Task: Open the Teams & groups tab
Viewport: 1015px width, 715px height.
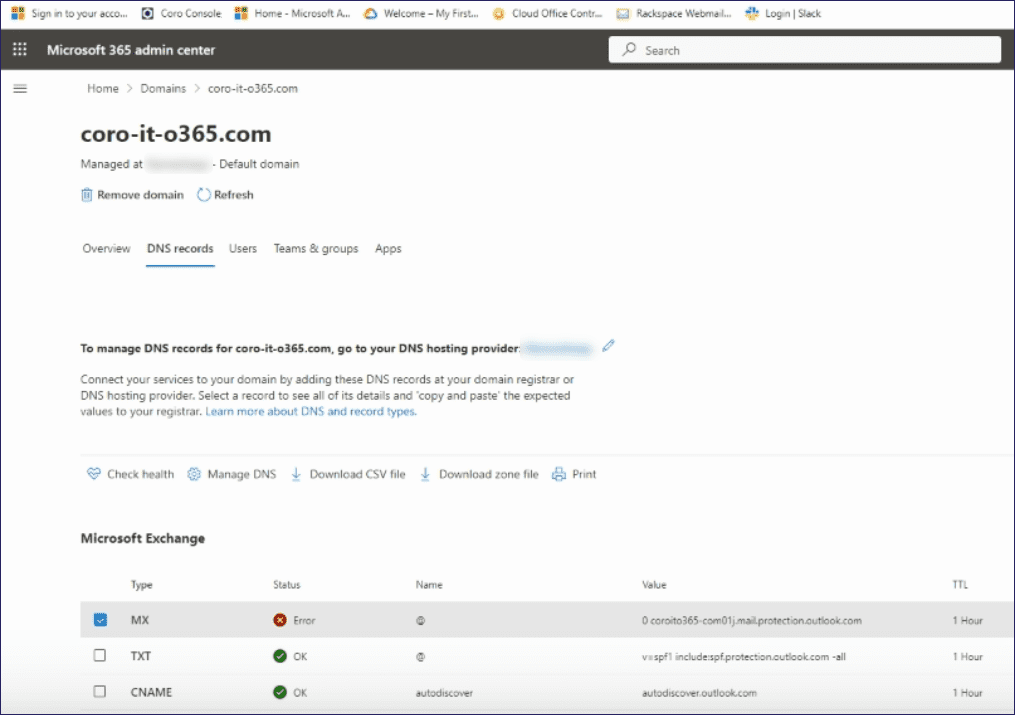Action: tap(316, 248)
